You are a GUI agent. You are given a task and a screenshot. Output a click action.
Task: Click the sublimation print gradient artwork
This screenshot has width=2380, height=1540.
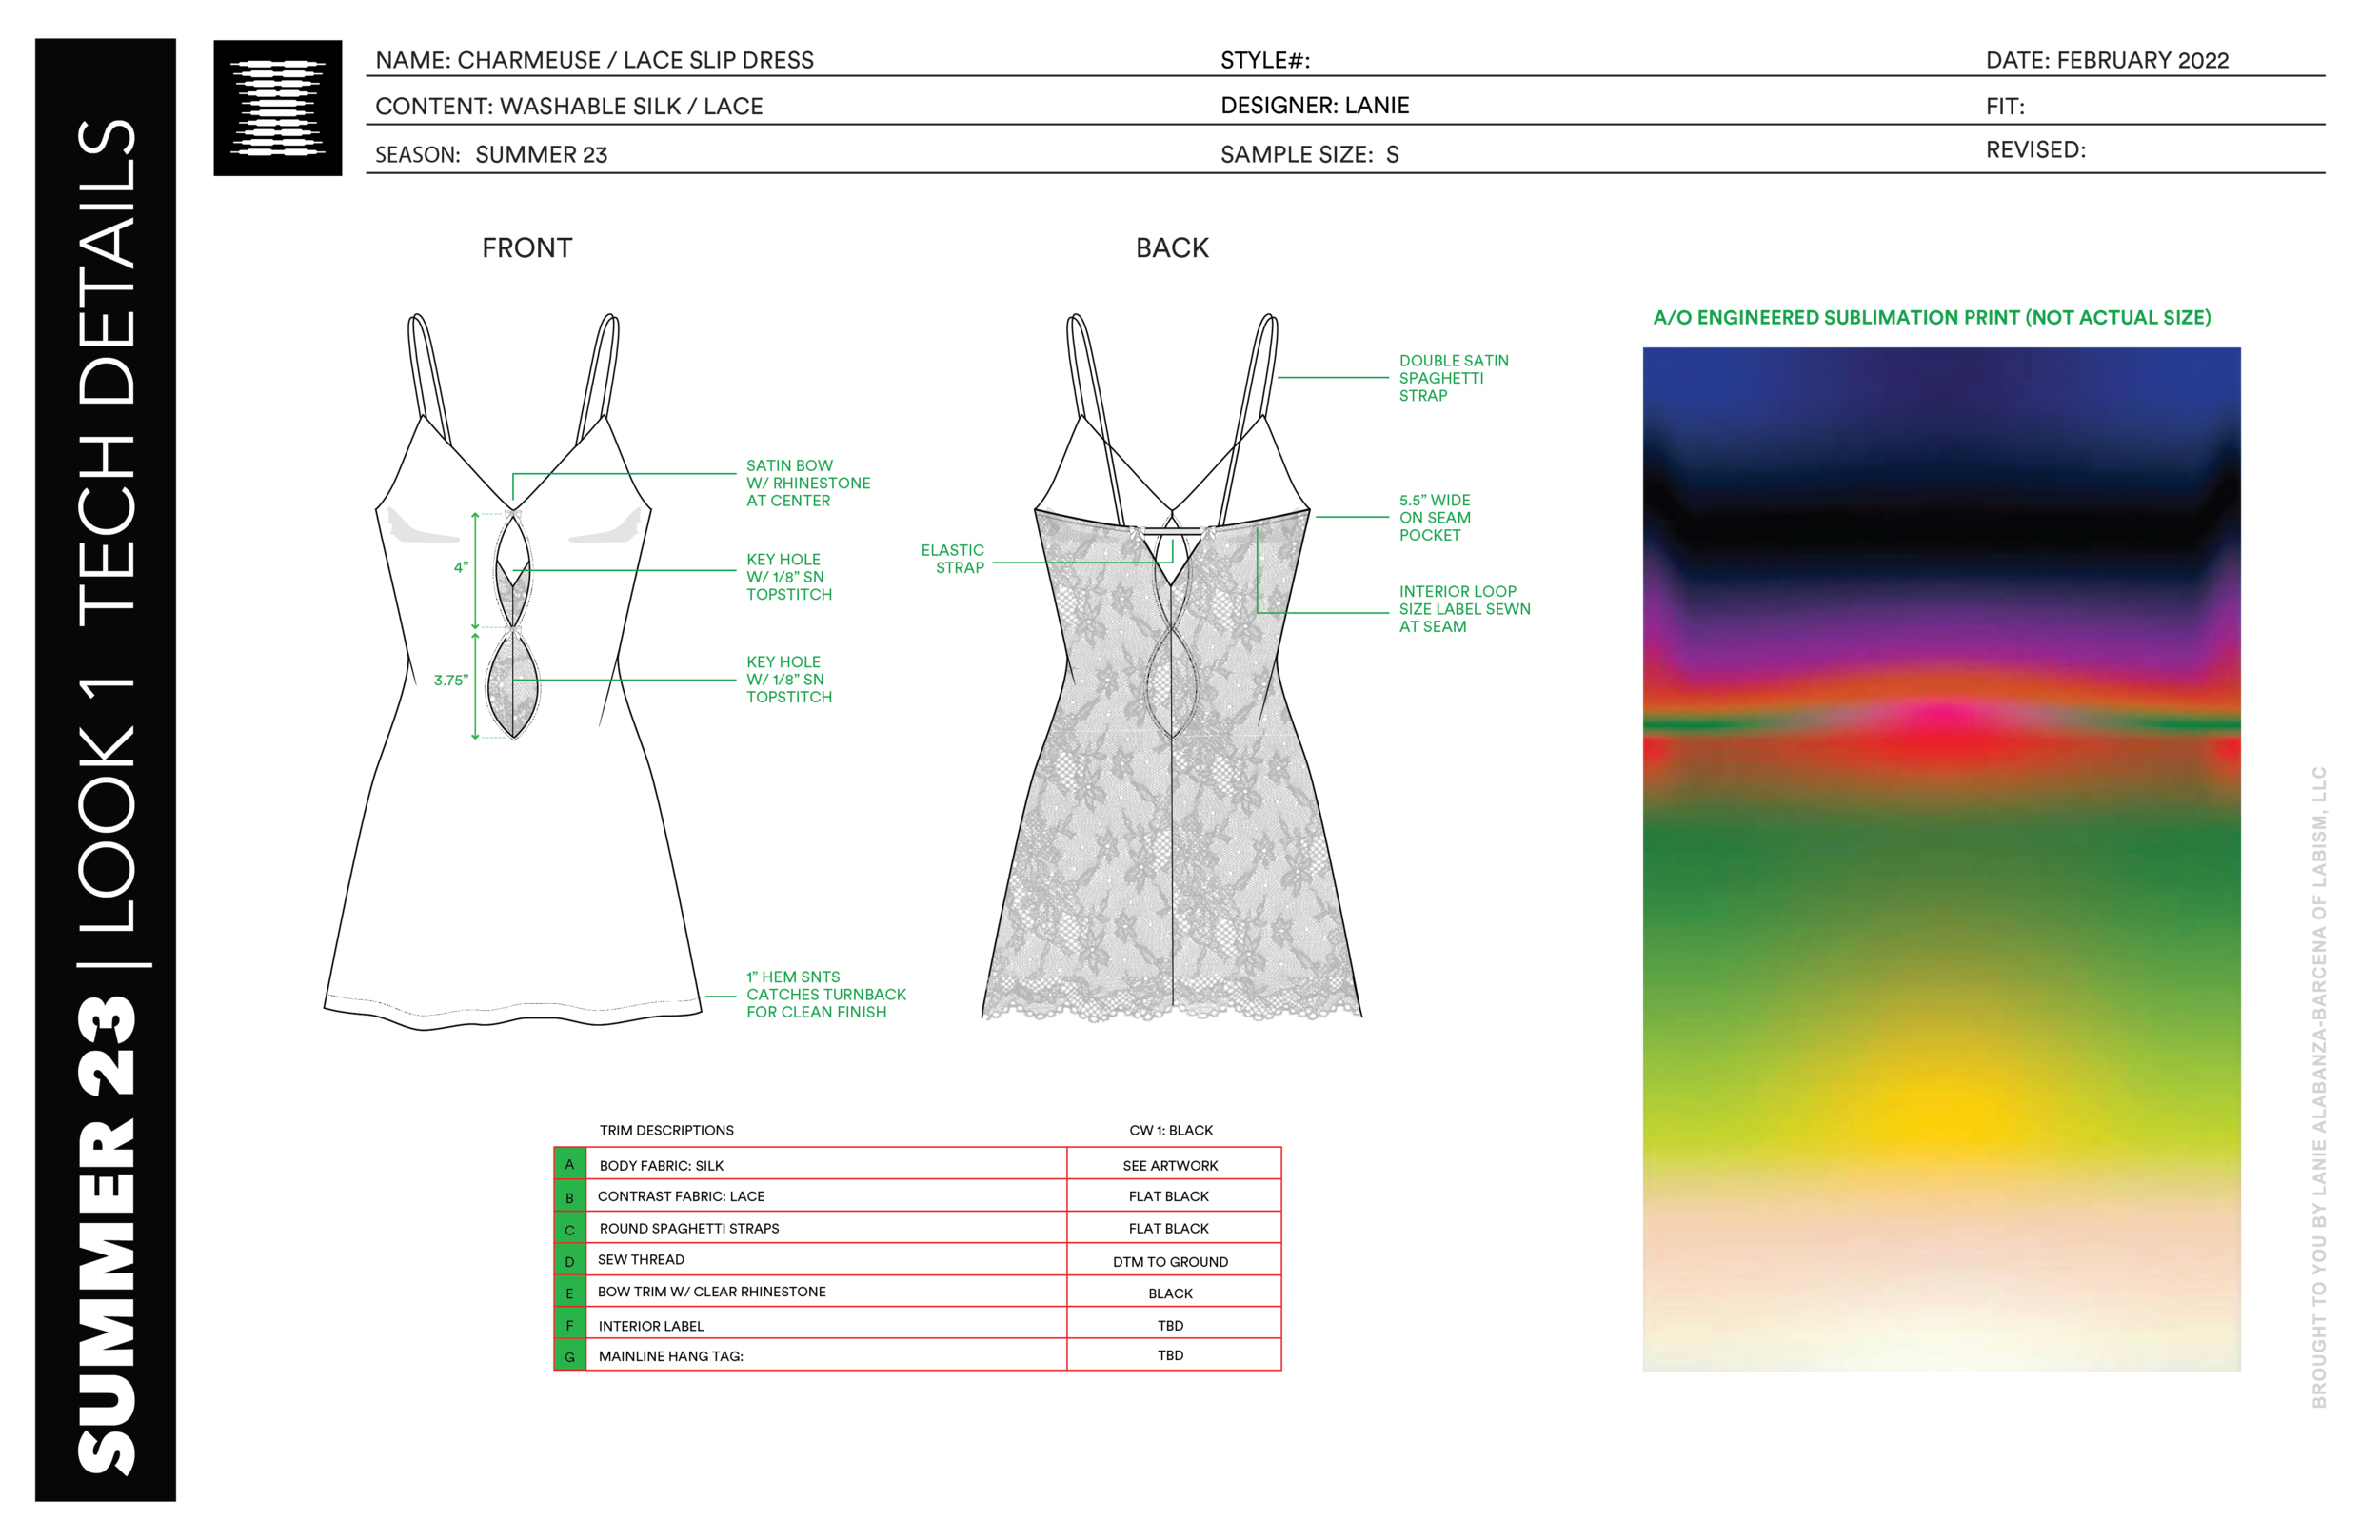[x=1941, y=859]
